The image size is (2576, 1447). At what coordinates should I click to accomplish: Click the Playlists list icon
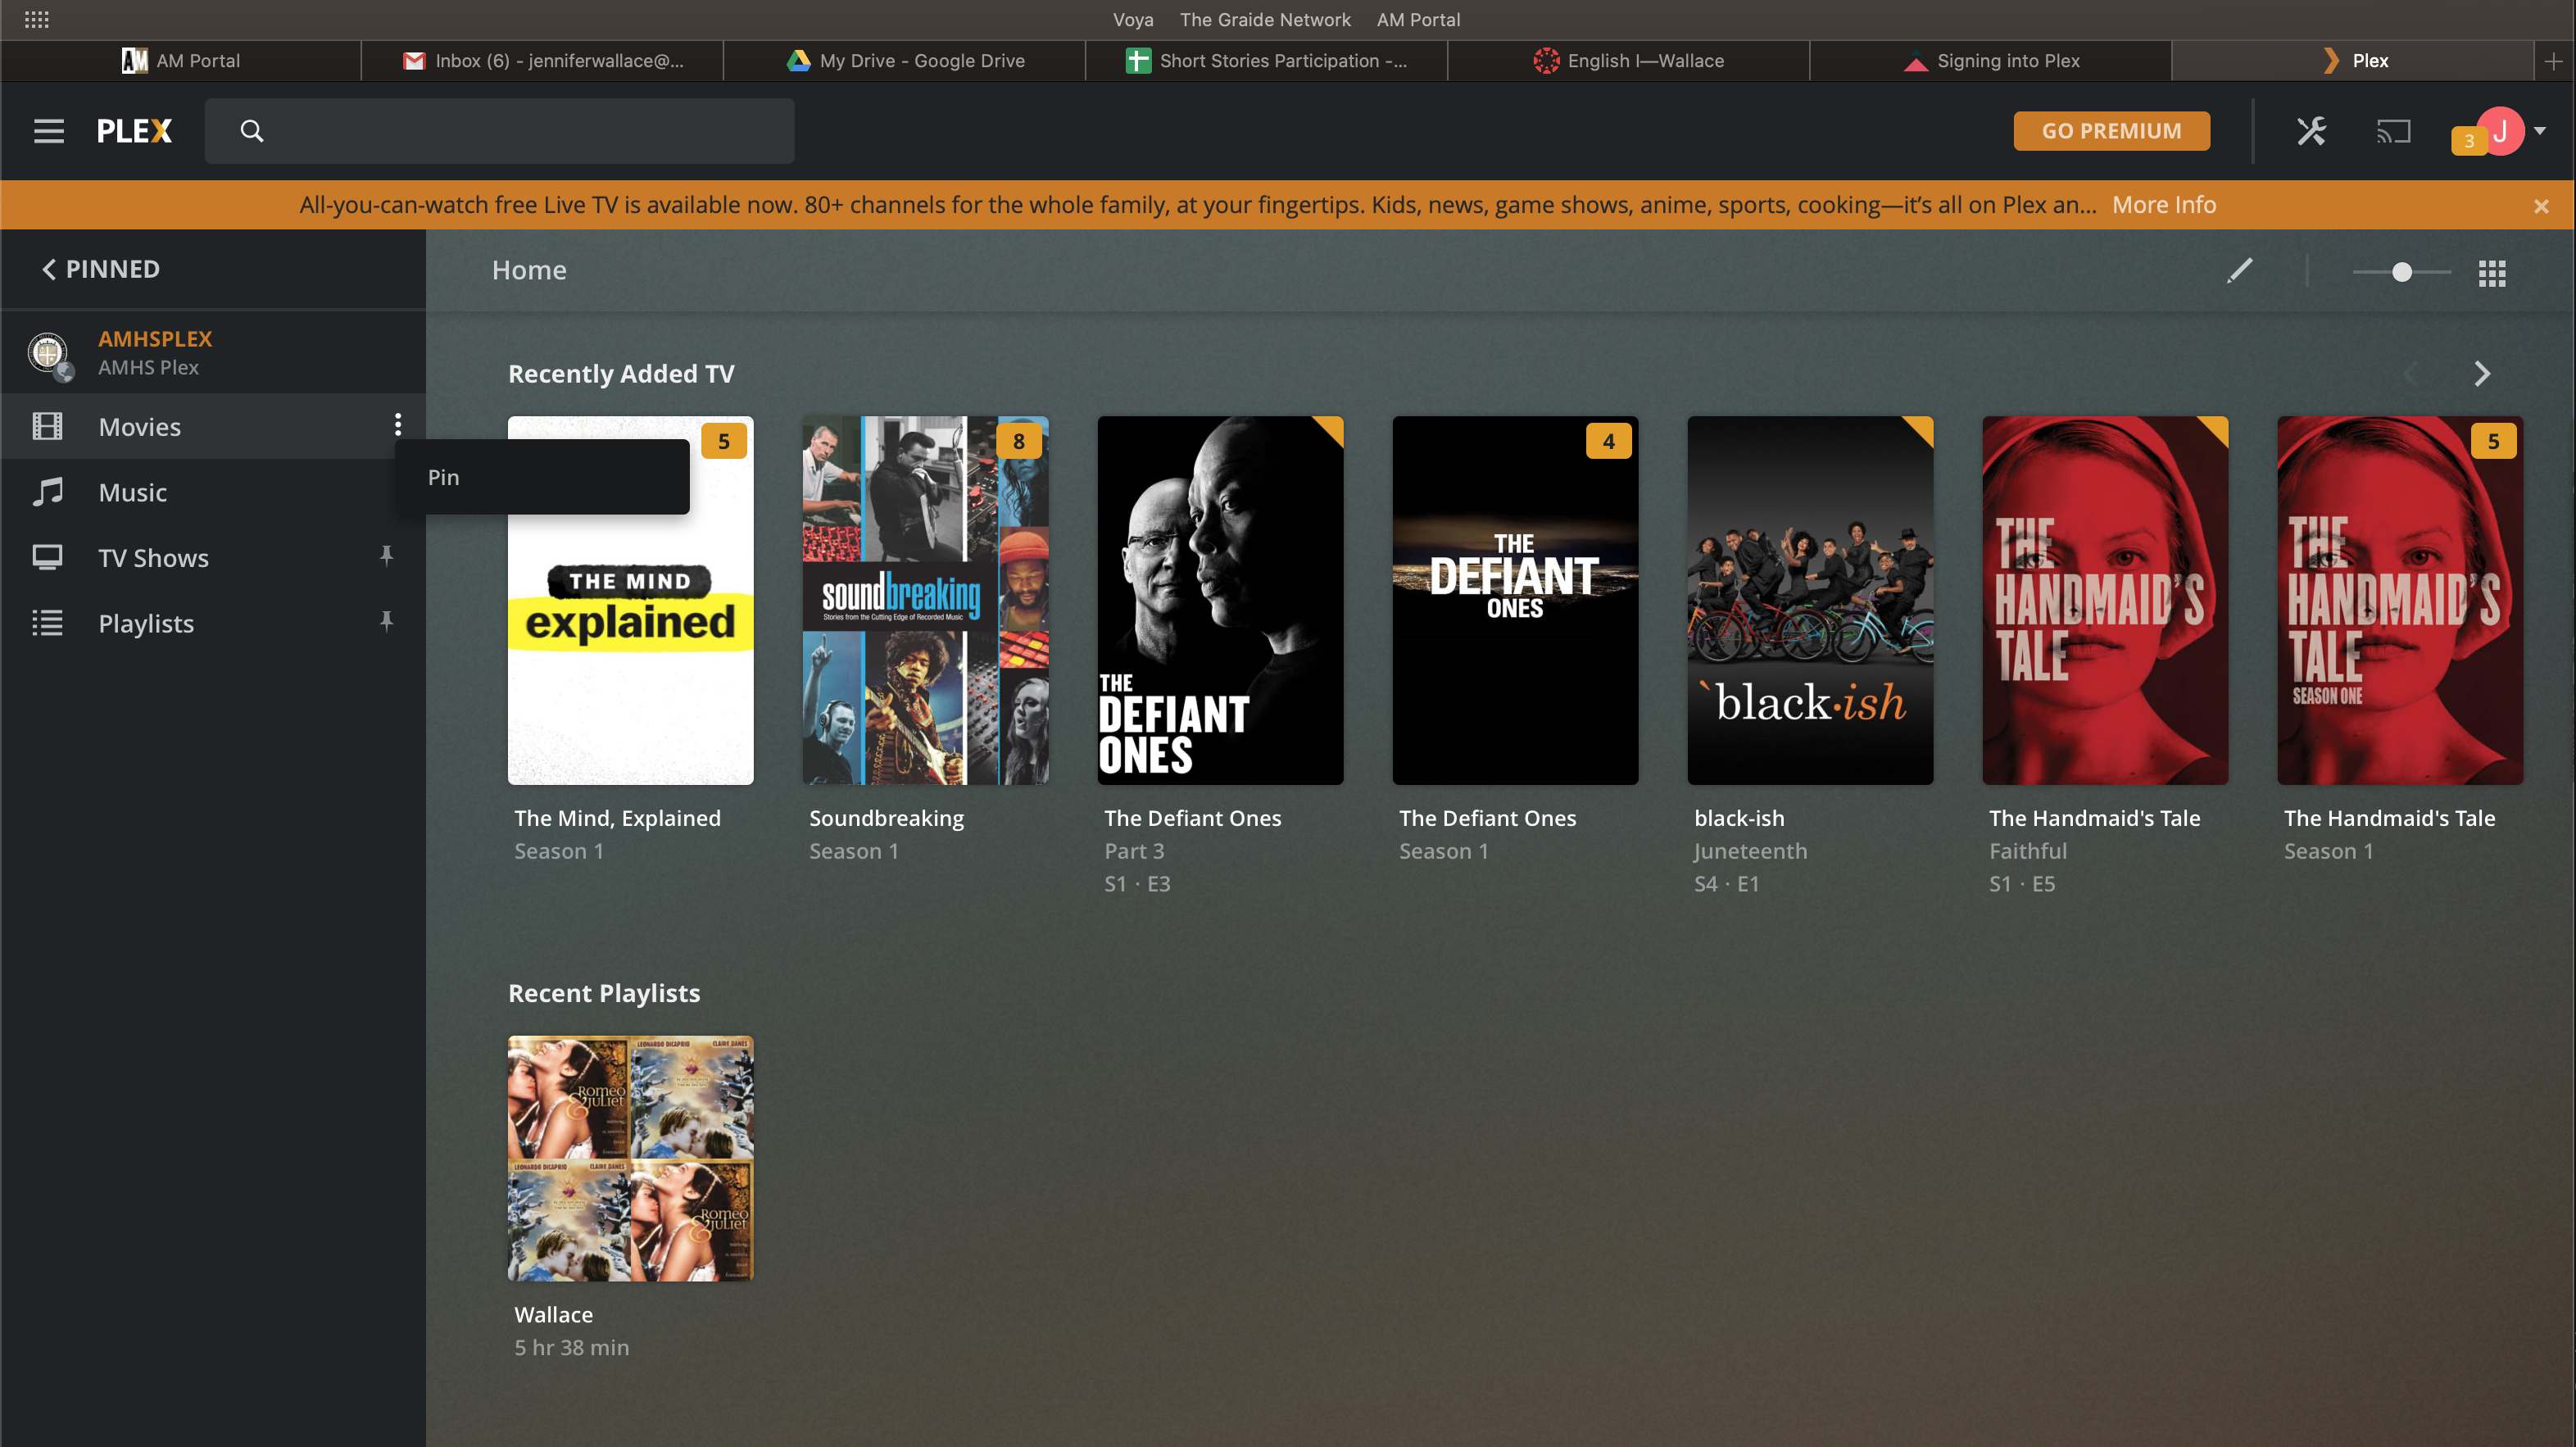[47, 623]
